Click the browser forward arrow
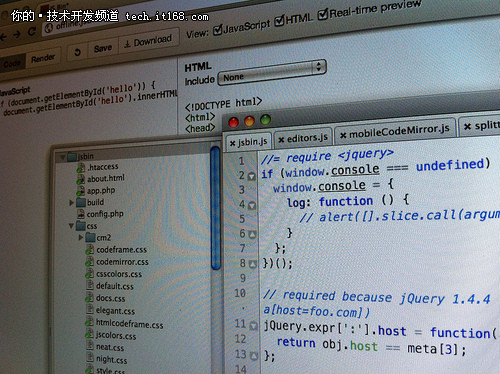The width and height of the screenshot is (500, 374). [x=17, y=34]
